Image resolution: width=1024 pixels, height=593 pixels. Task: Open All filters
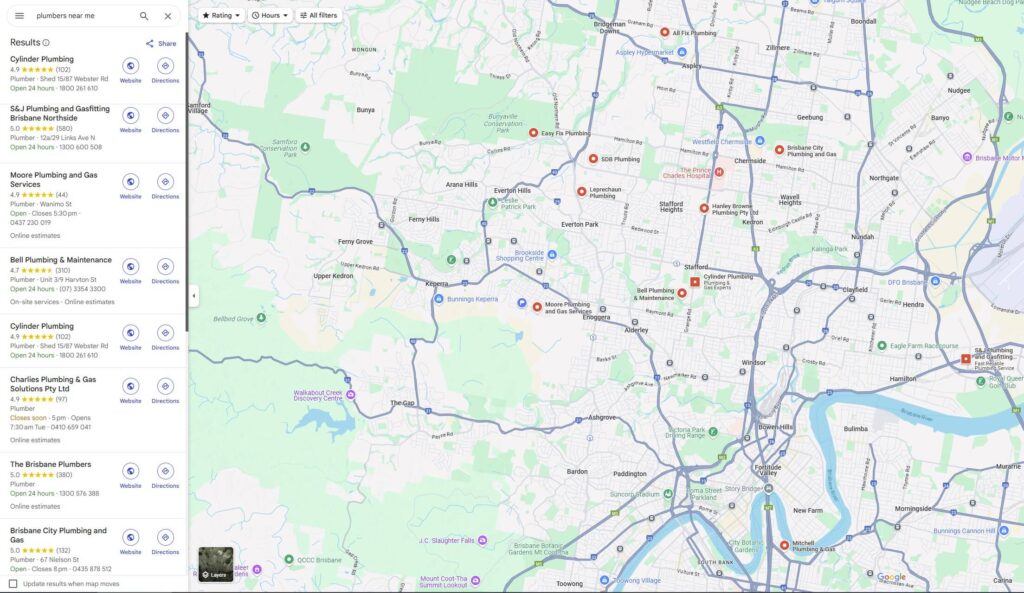pyautogui.click(x=319, y=15)
